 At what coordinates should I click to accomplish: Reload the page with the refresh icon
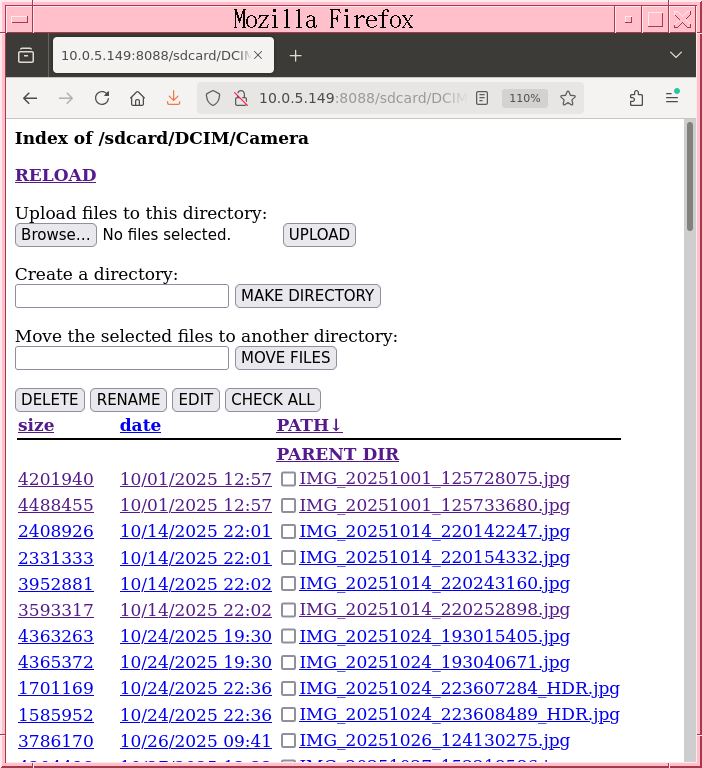click(x=102, y=98)
